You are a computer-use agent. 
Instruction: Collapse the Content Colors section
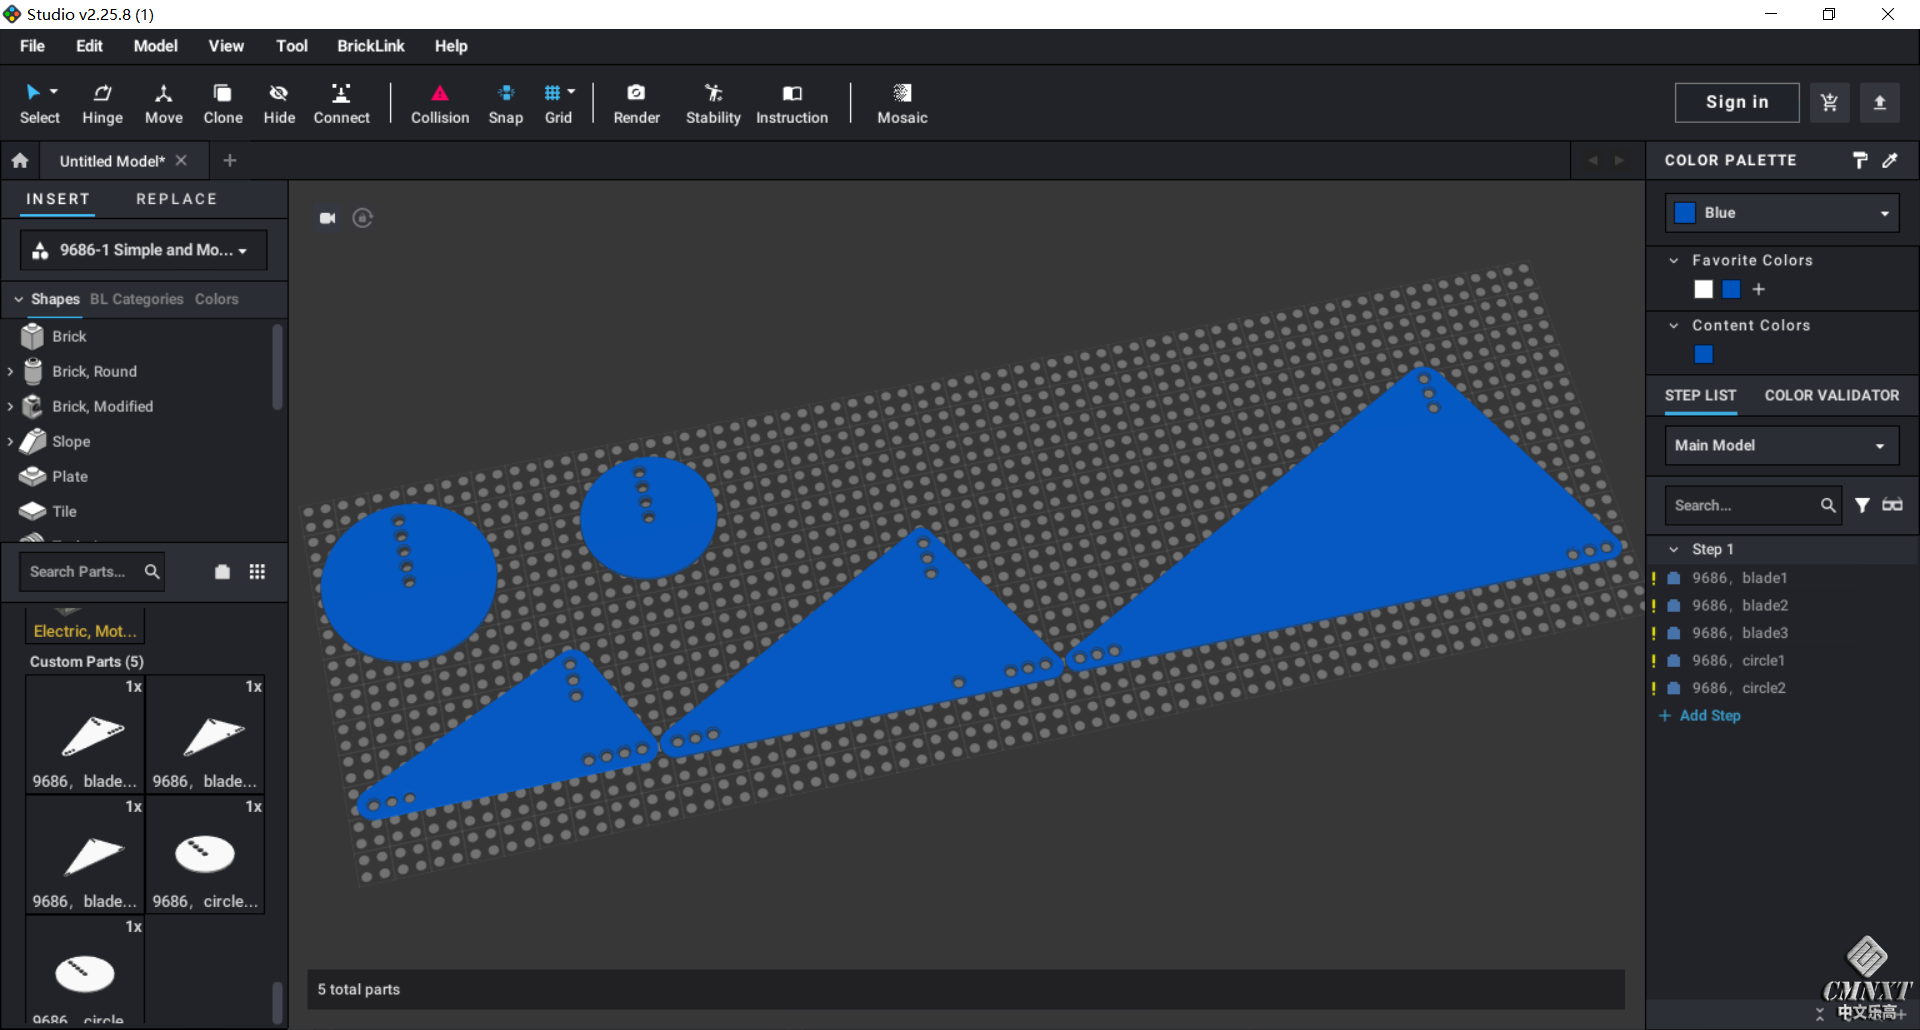(1674, 325)
